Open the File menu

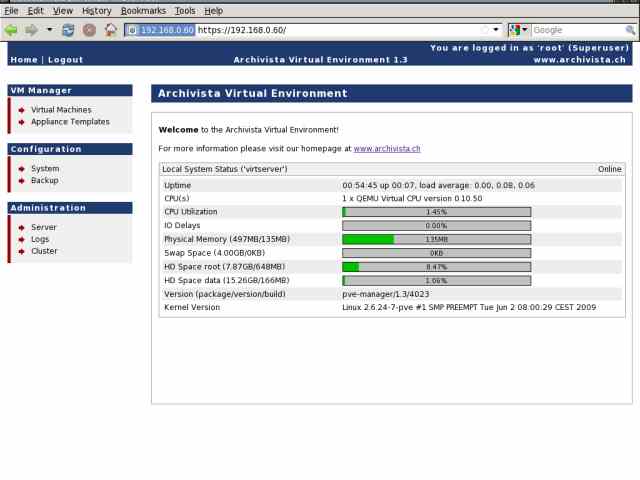coord(11,11)
